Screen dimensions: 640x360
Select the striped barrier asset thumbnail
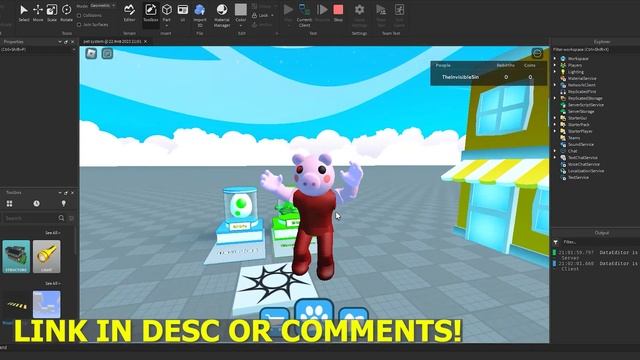(x=16, y=304)
